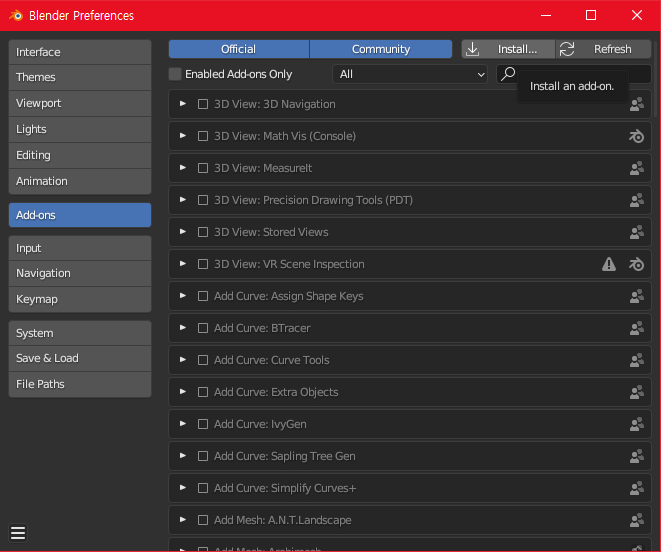The height and width of the screenshot is (552, 661).
Task: Expand the MeasureIt add-on row
Action: 183,168
